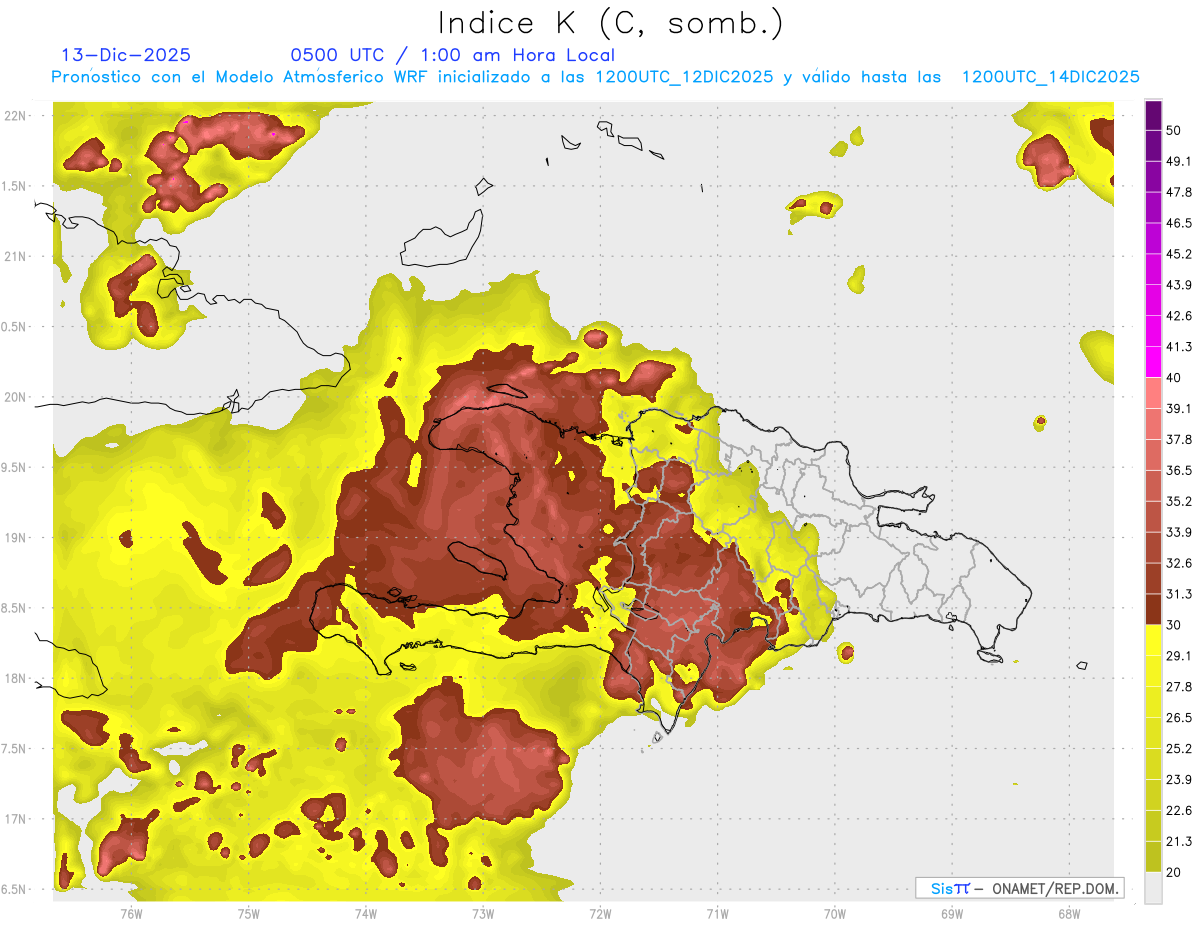
Task: Click the '69W' longitude label
Action: click(952, 912)
